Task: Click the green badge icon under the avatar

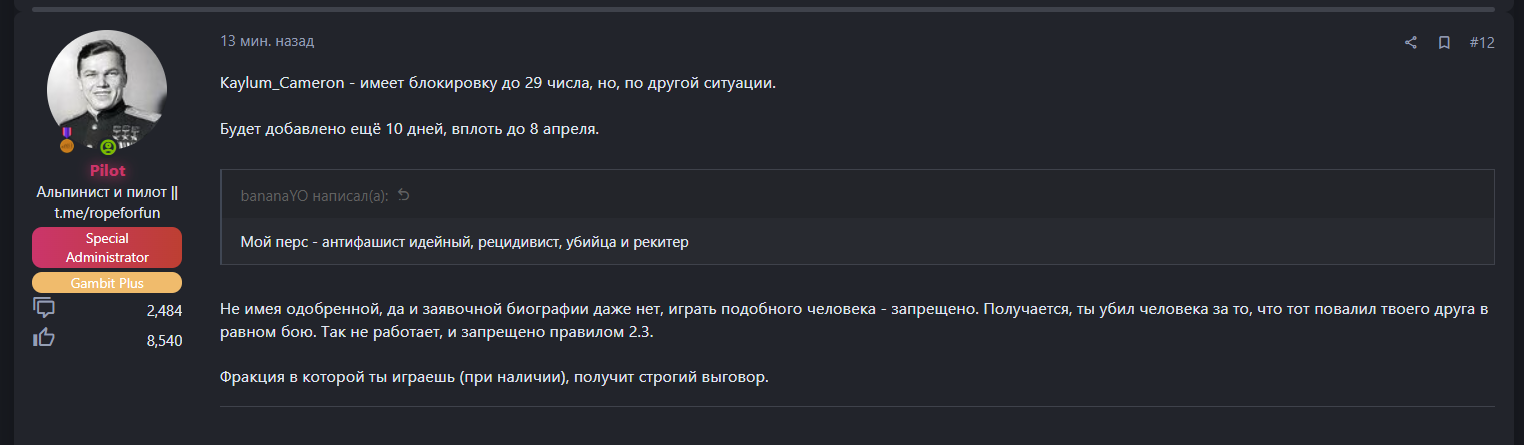Action: point(107,146)
